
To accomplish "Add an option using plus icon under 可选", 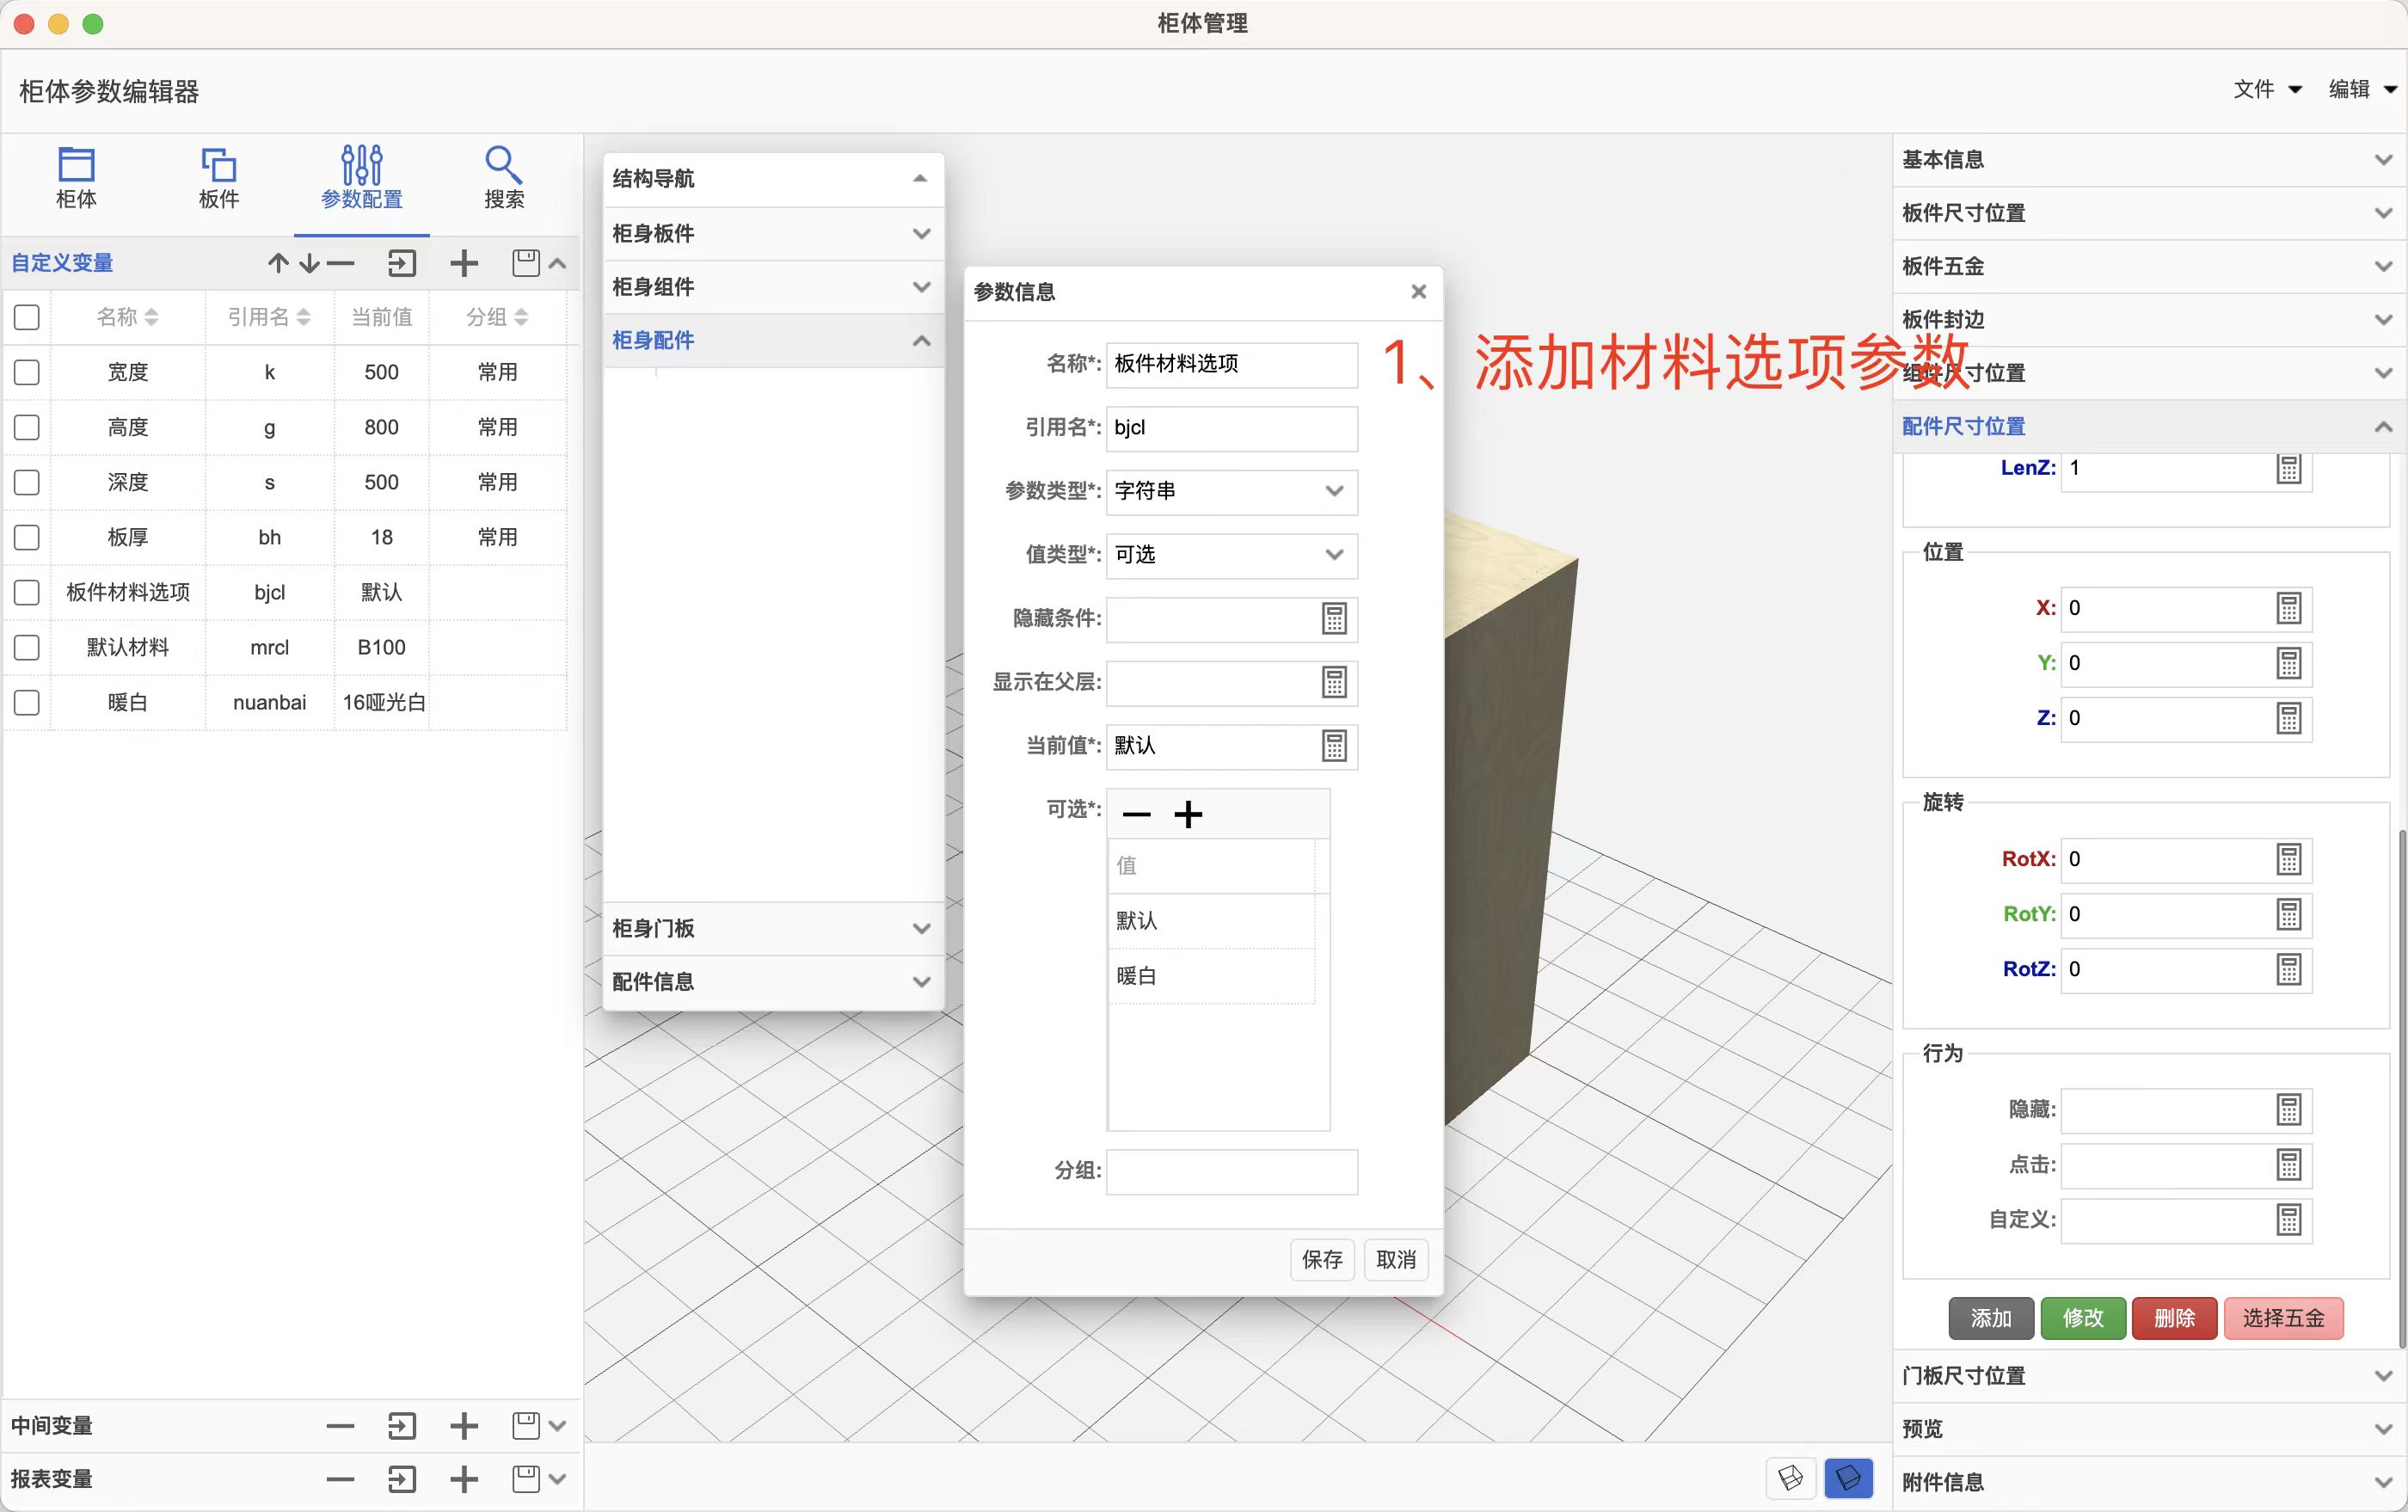I will [x=1188, y=814].
